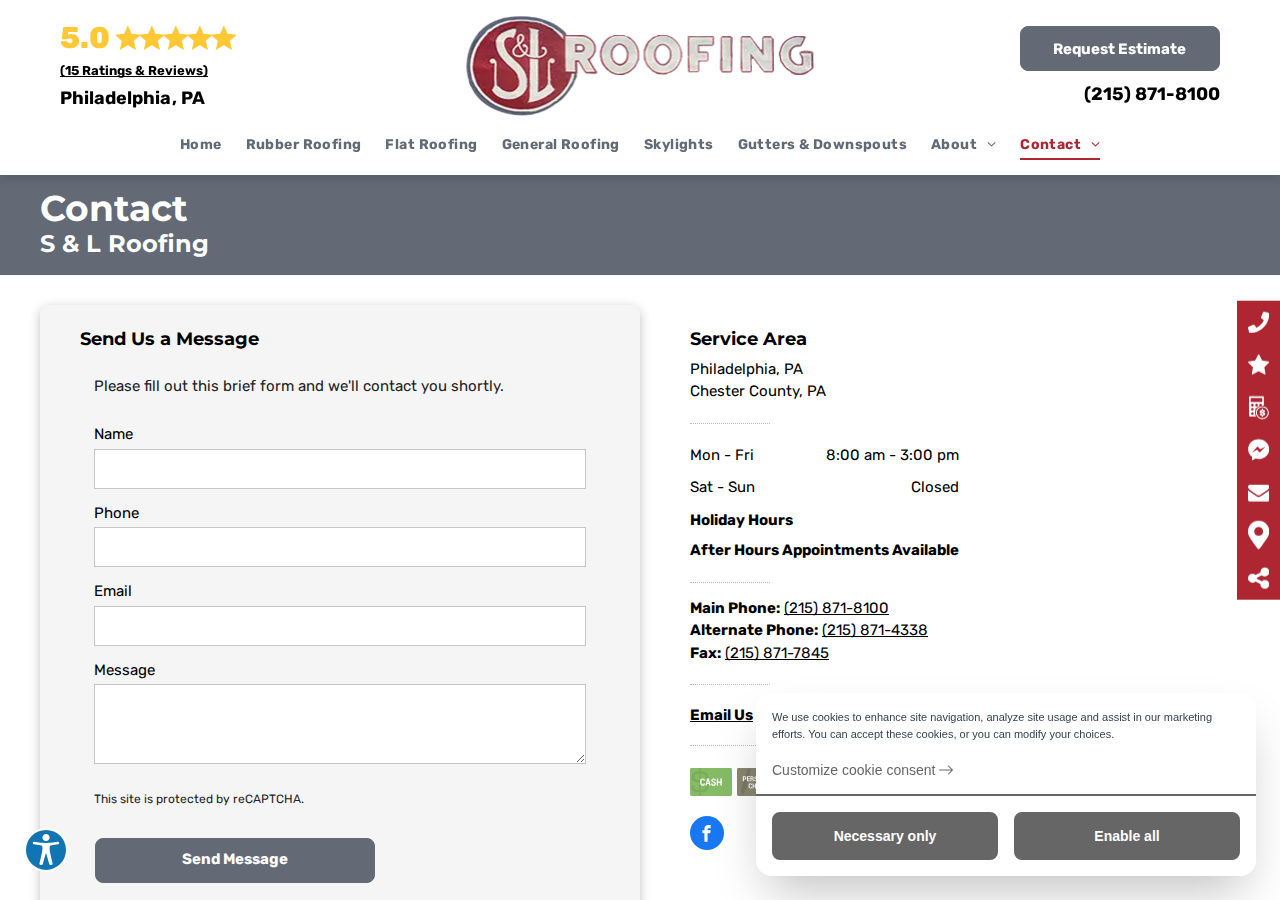Focus the Phone input field
Screen dimensions: 1280x900
click(340, 547)
